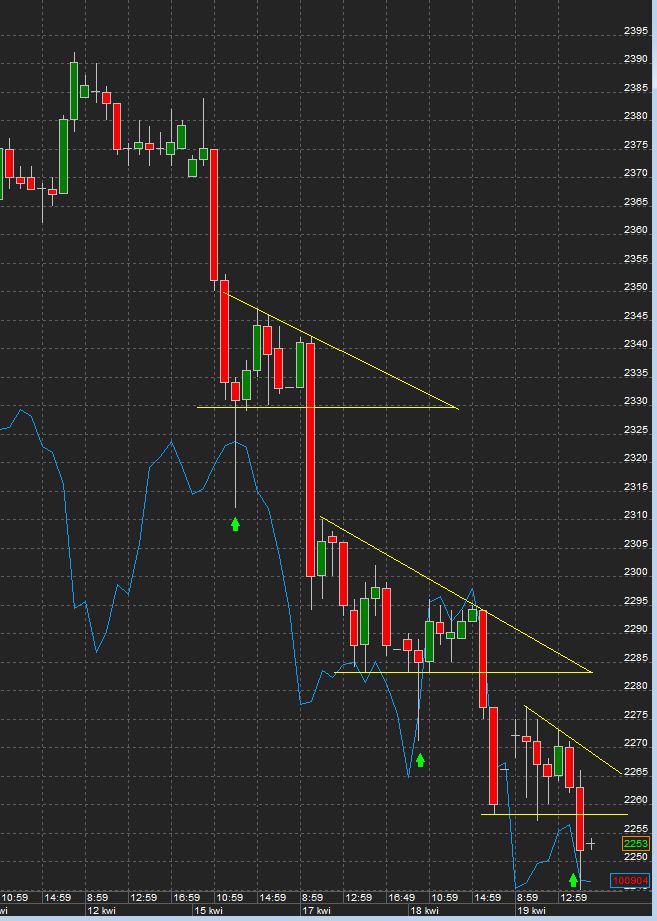Viewport: 657px width, 921px height.
Task: Click the 2260 price level label
Action: 636,800
